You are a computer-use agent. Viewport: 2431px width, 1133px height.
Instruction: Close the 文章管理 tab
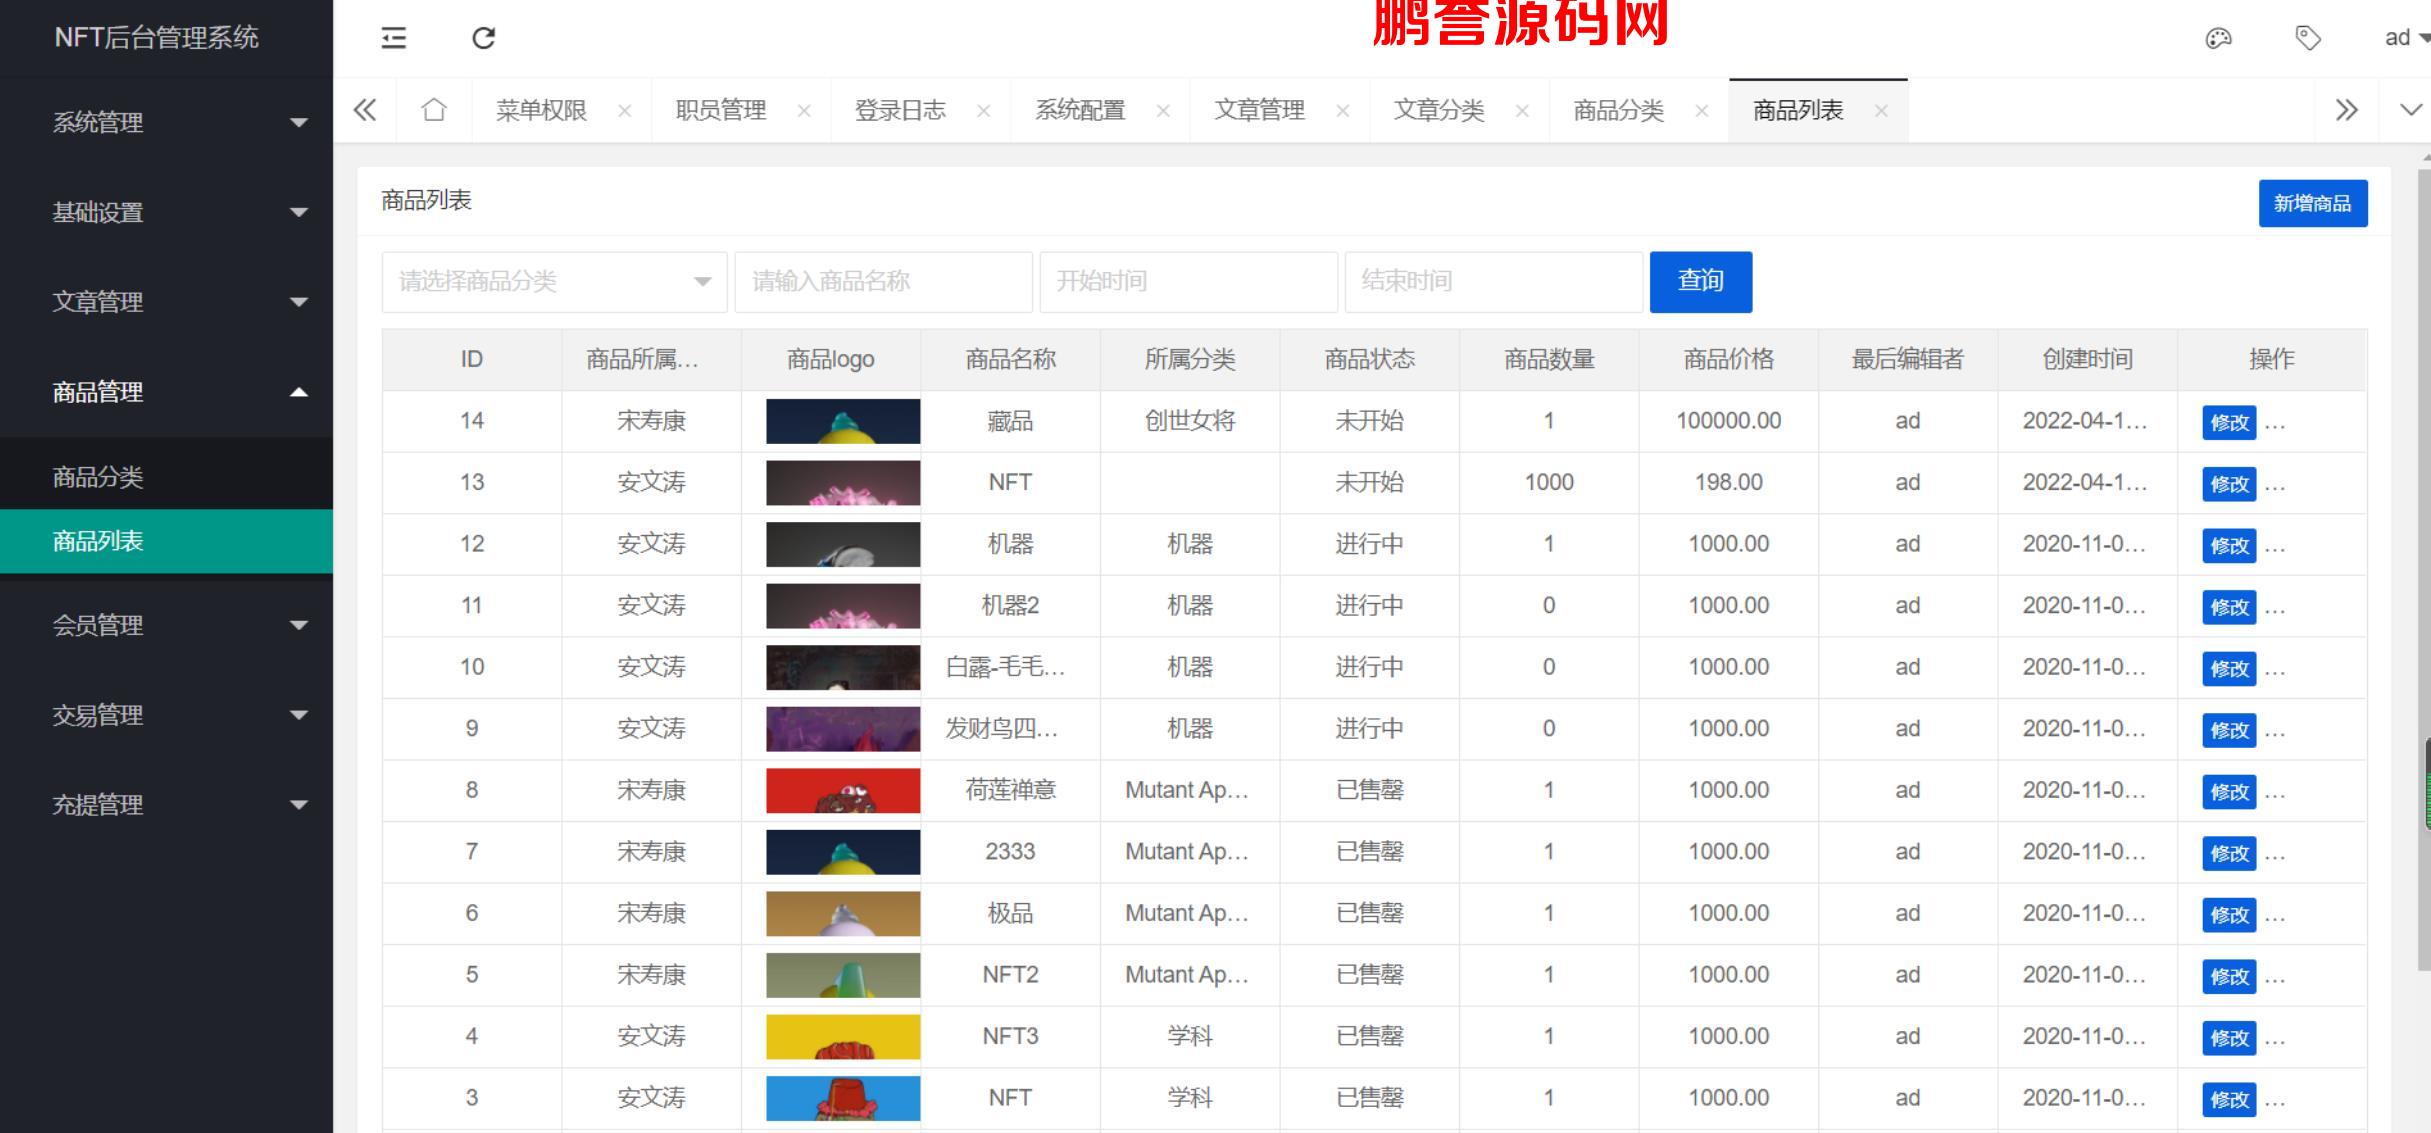1343,111
